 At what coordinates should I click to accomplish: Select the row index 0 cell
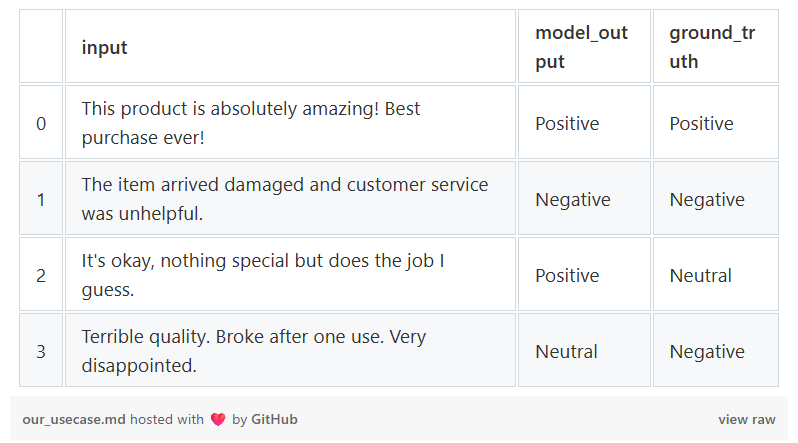(x=41, y=123)
